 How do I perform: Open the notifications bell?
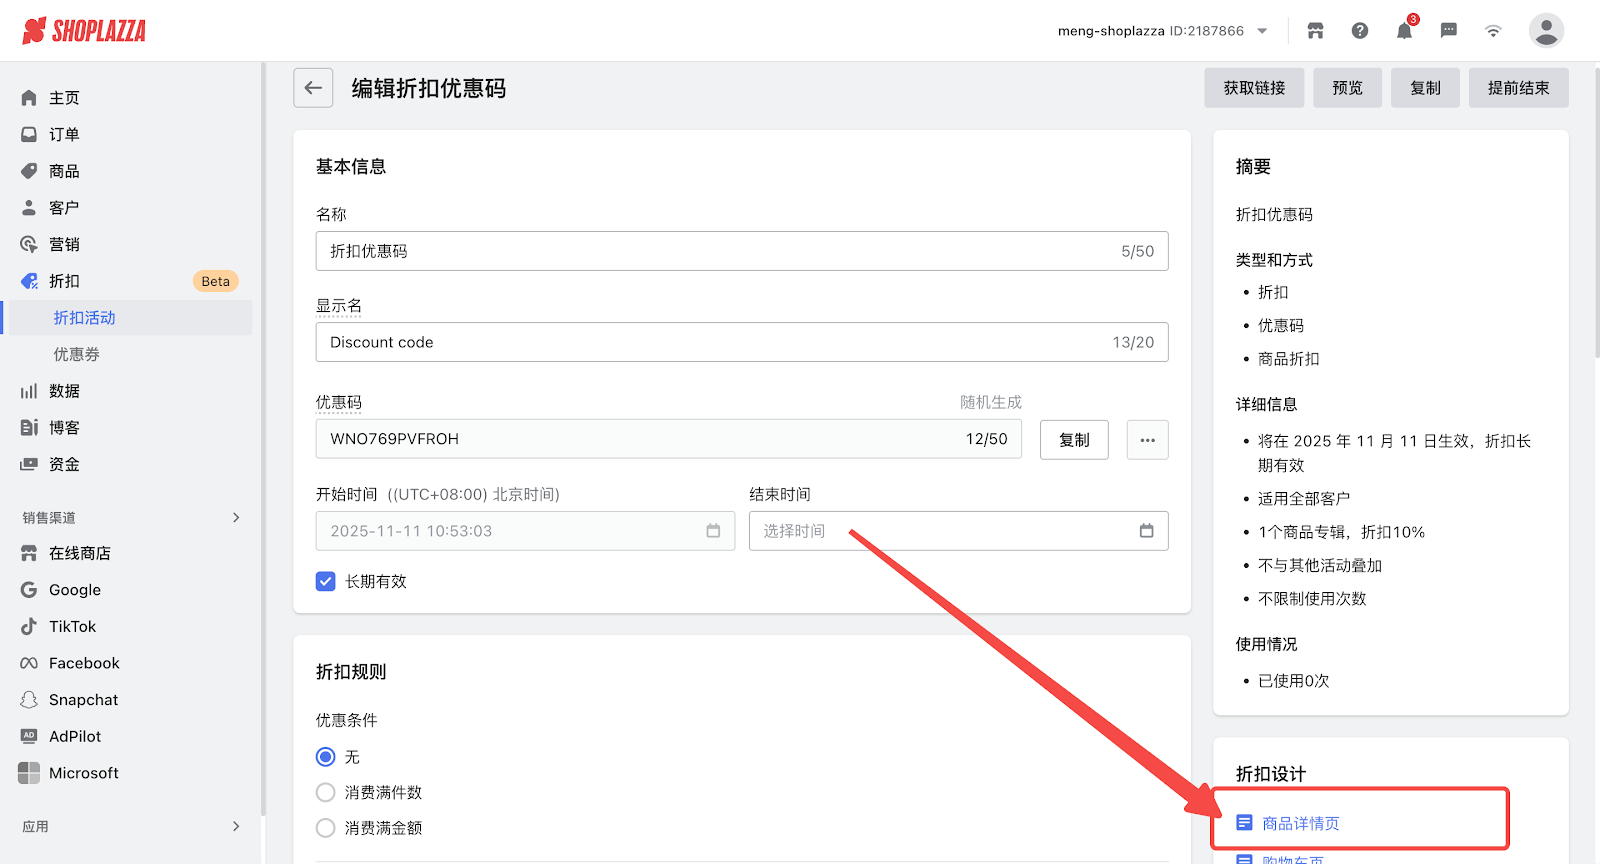[1404, 31]
